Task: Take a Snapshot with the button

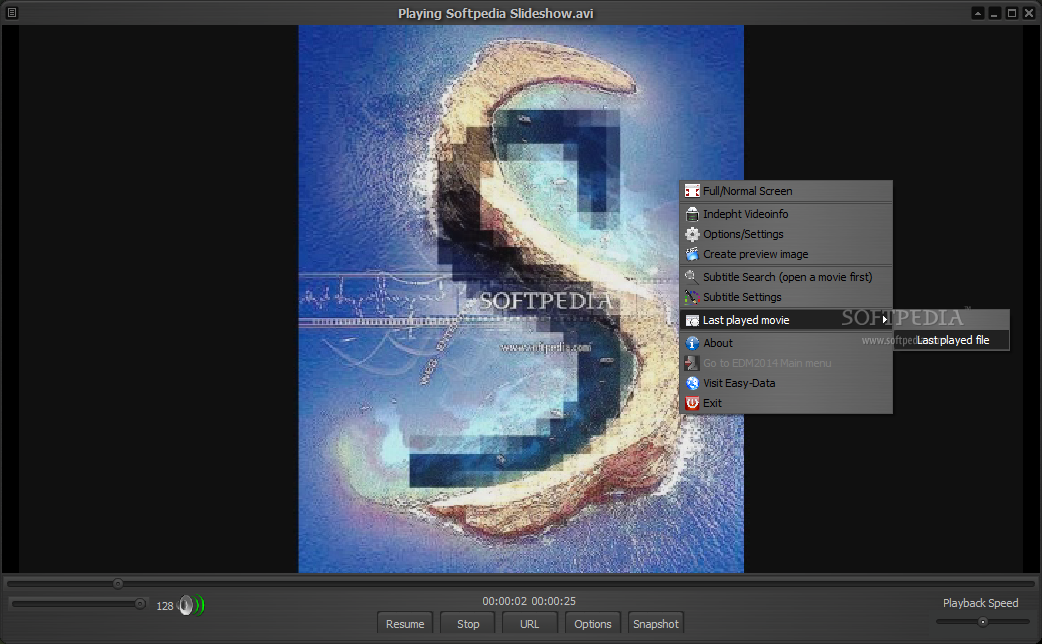Action: click(x=655, y=623)
